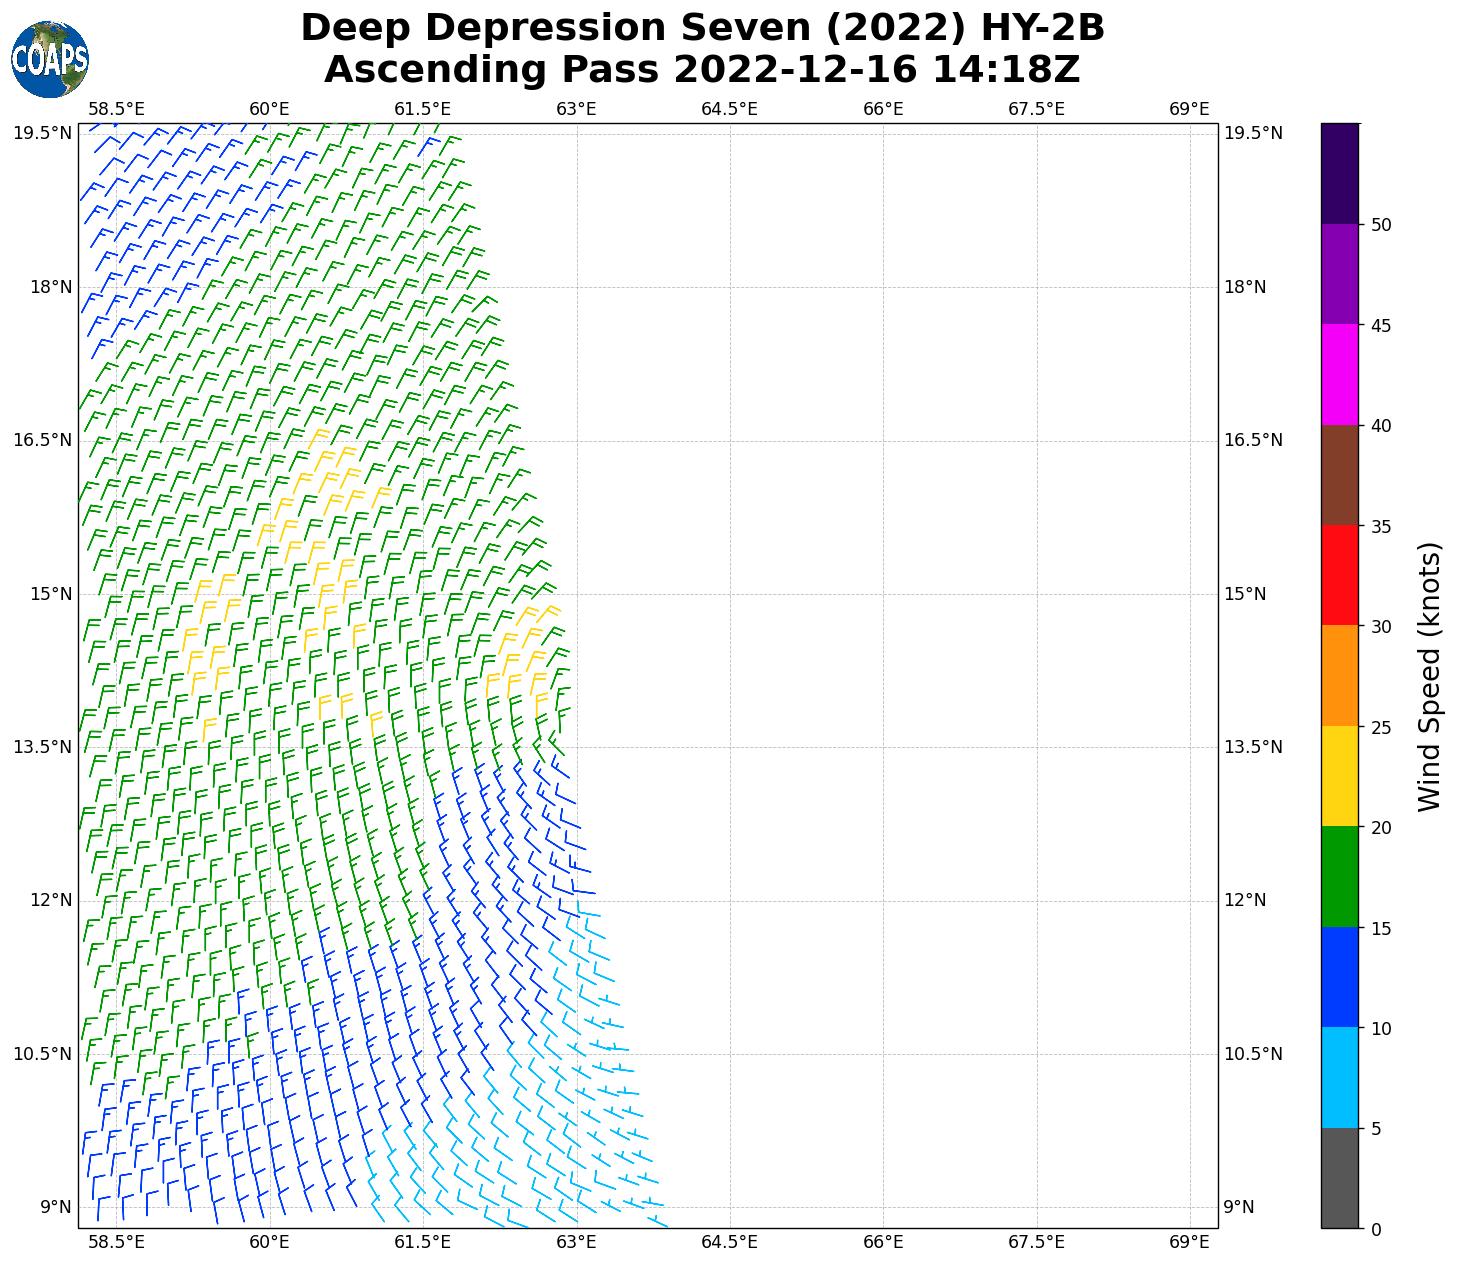
Task: Click the 66°E label on the top axis
Action: pos(883,109)
